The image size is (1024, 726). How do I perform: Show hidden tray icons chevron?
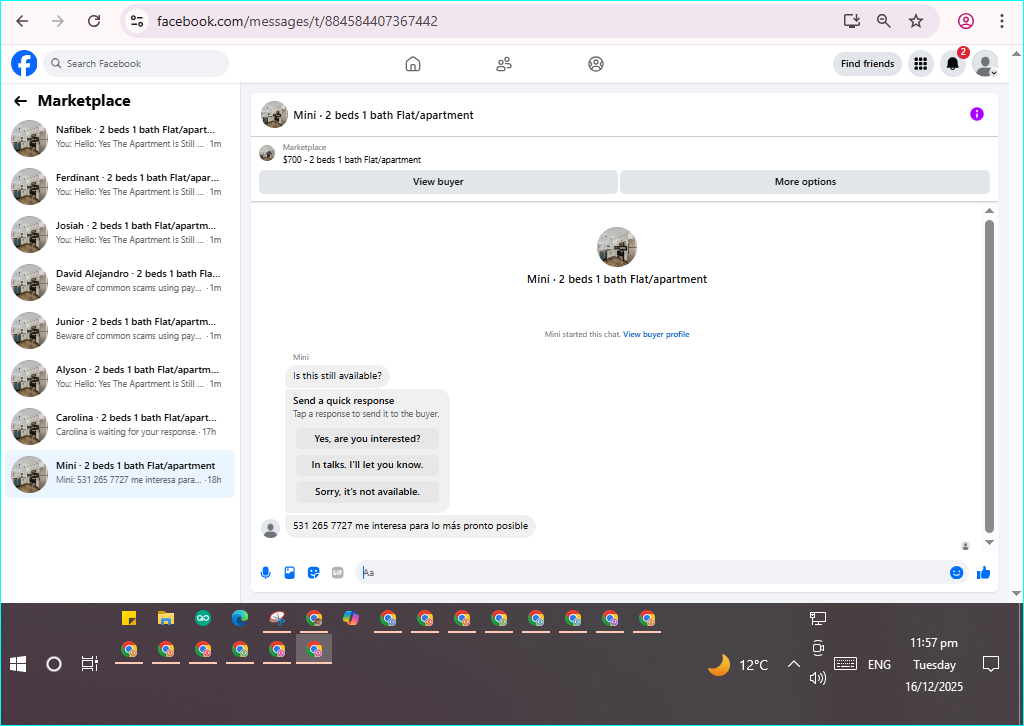click(x=793, y=665)
